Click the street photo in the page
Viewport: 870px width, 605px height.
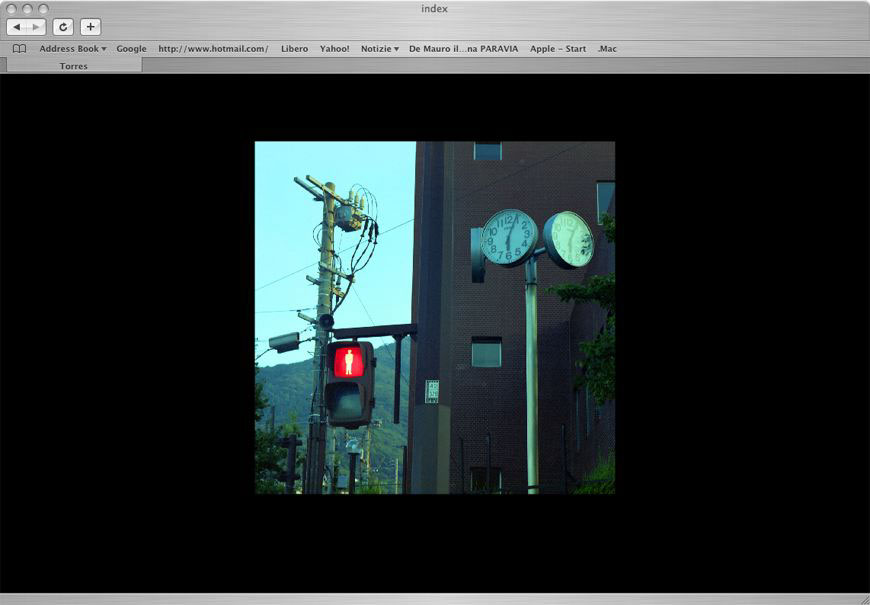434,317
